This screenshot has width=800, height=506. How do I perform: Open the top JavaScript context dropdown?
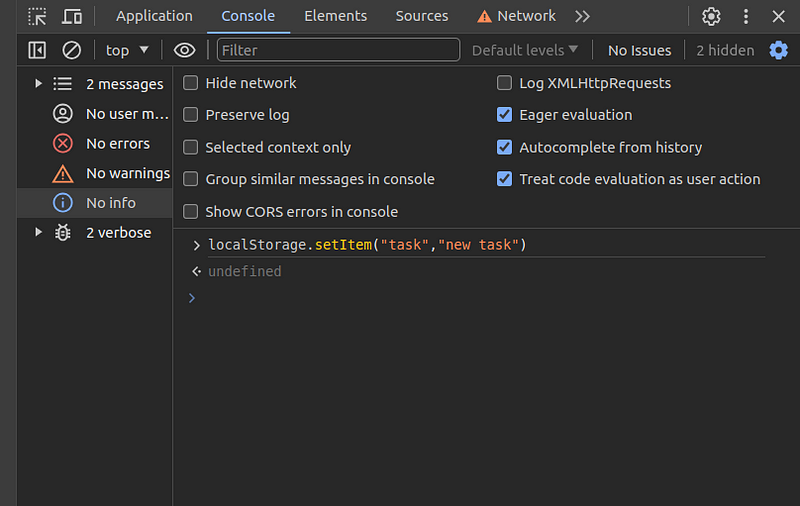click(127, 50)
